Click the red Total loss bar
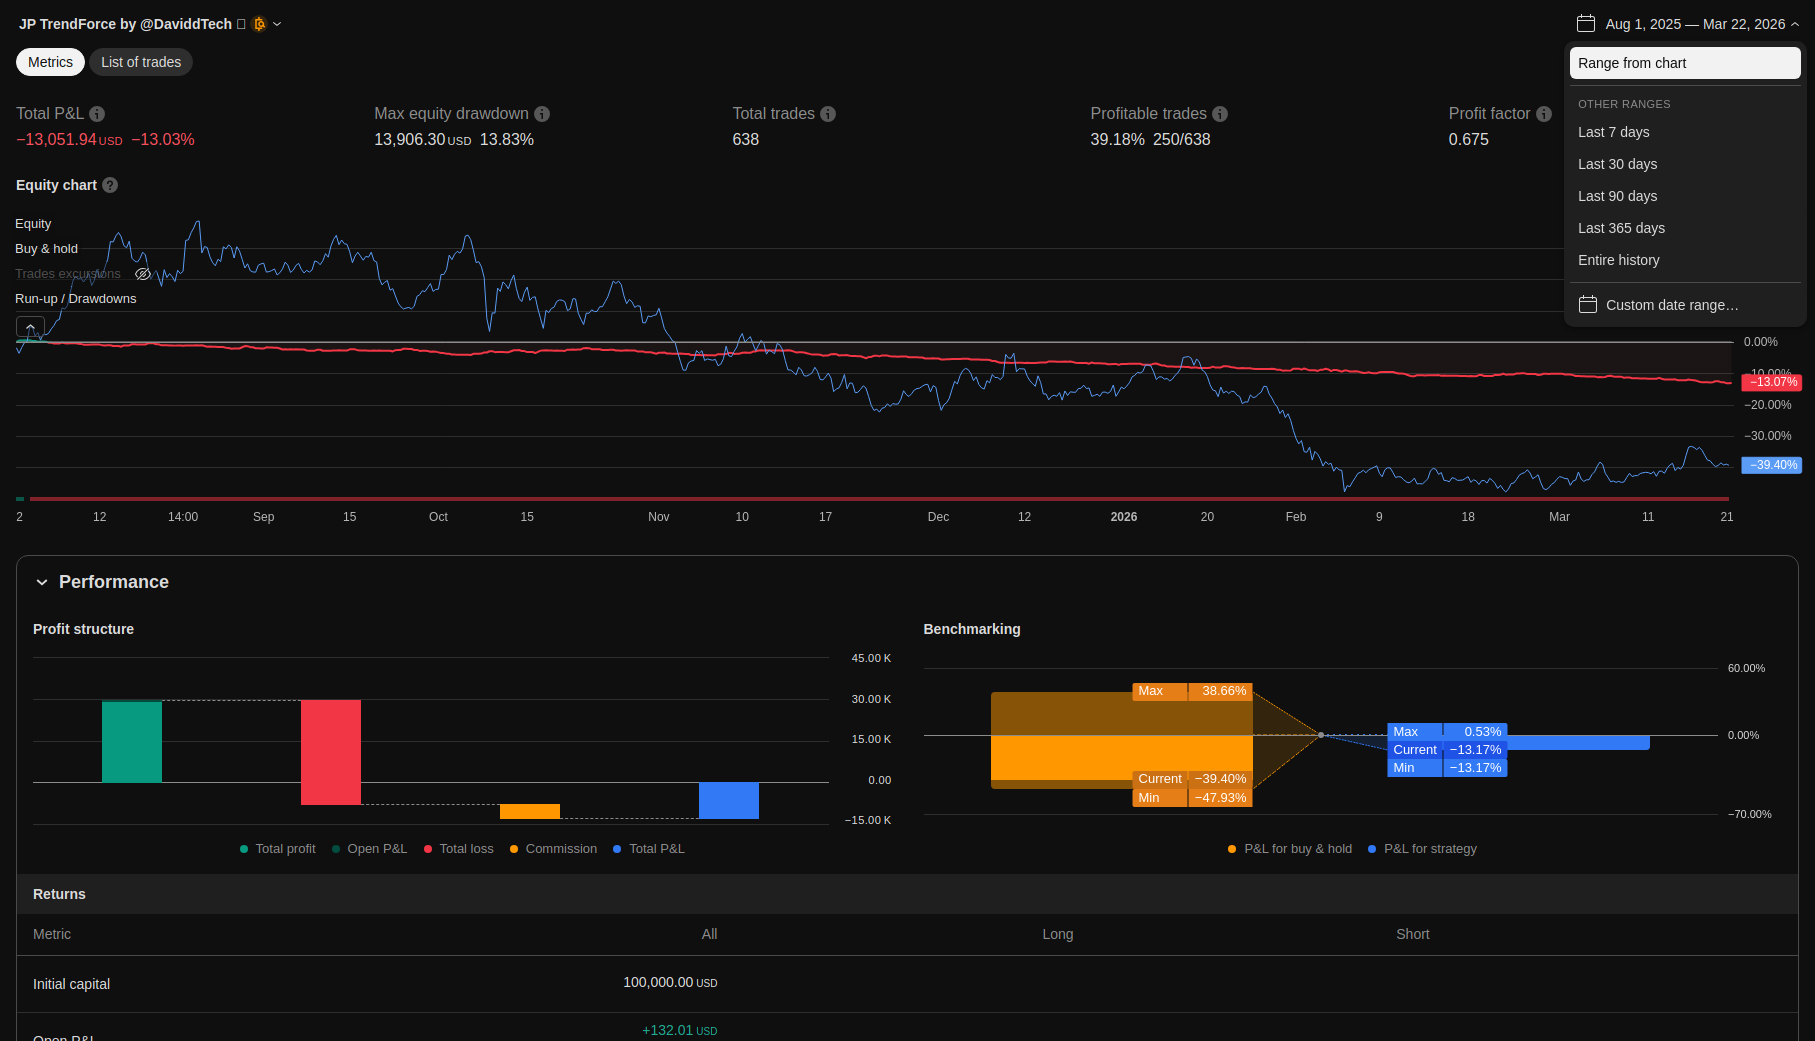 (x=331, y=752)
